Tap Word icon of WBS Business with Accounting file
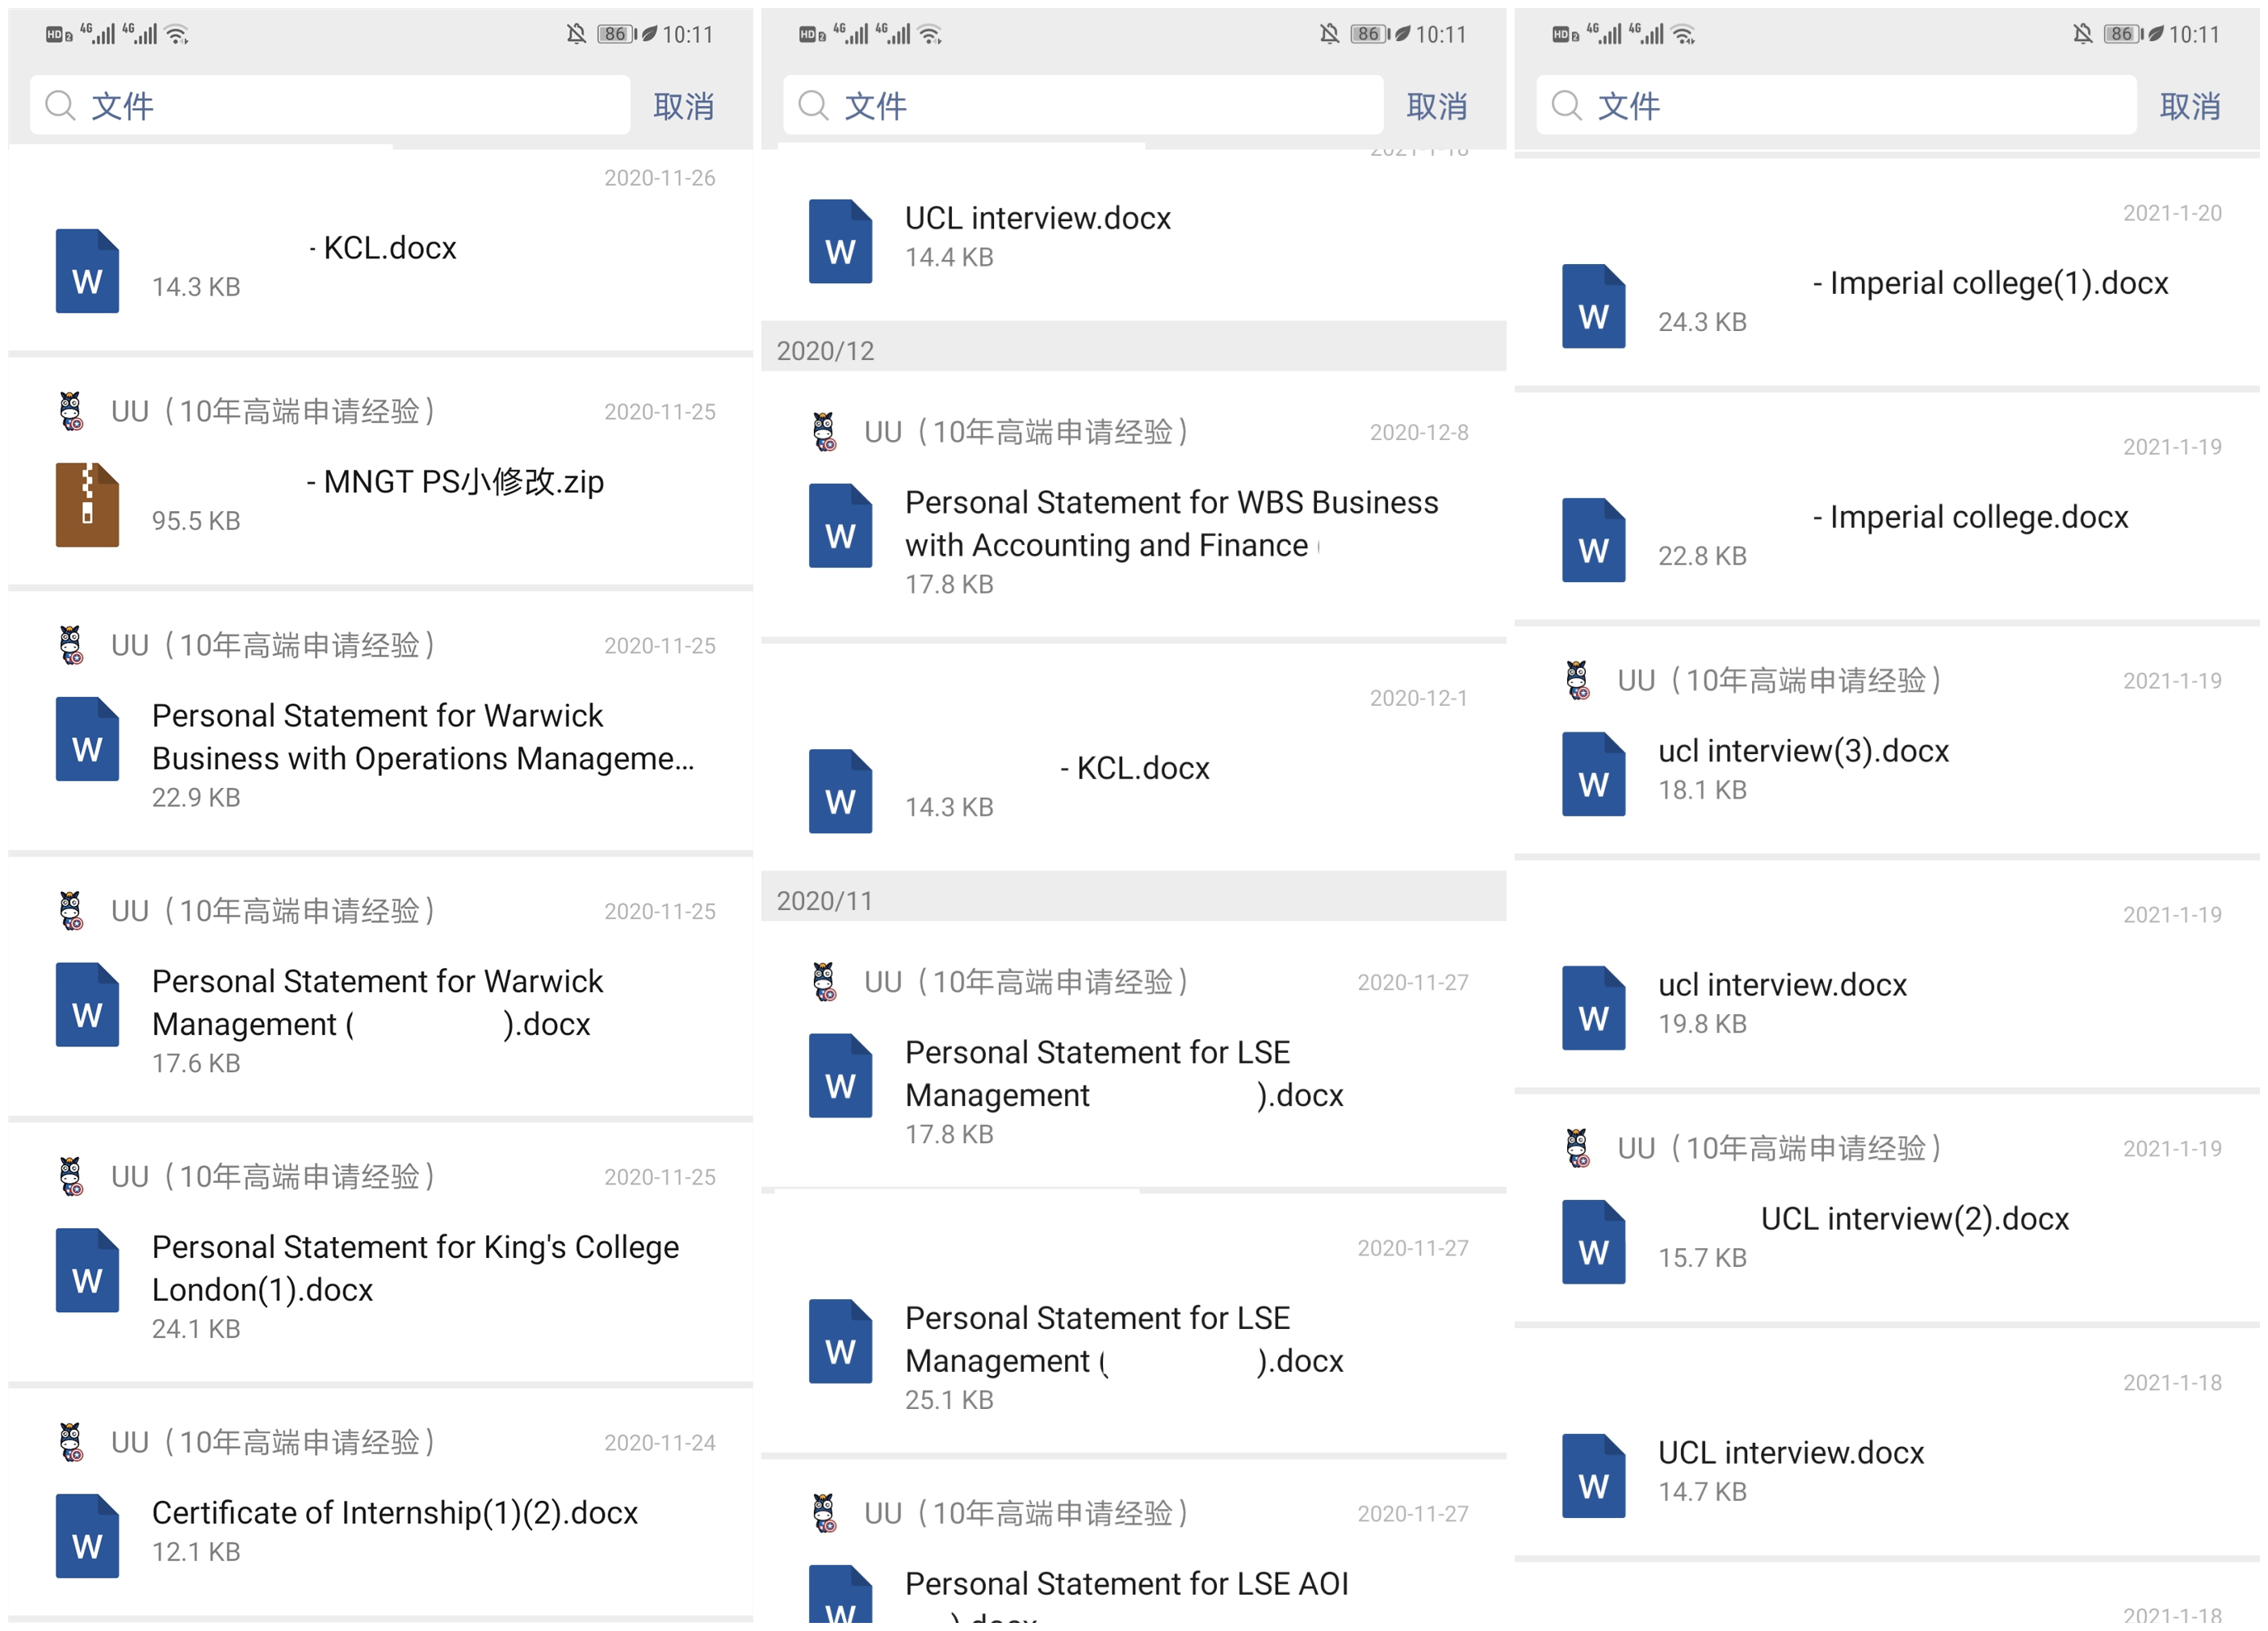Screen dimensions: 2268x1631 [x=840, y=526]
